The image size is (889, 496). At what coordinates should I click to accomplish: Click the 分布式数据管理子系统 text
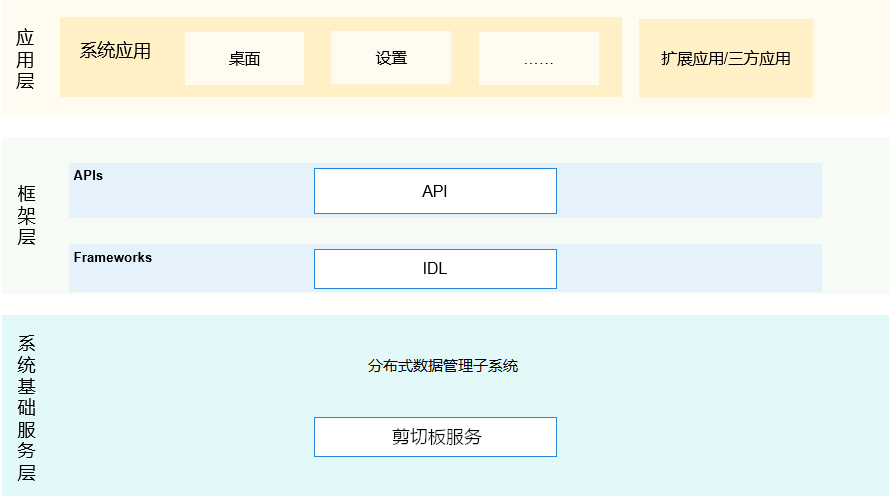coord(443,366)
